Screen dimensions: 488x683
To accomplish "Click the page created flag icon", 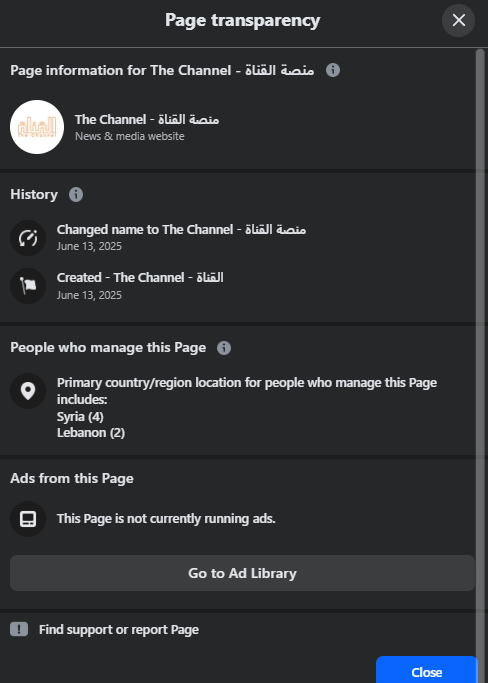I will [x=28, y=286].
